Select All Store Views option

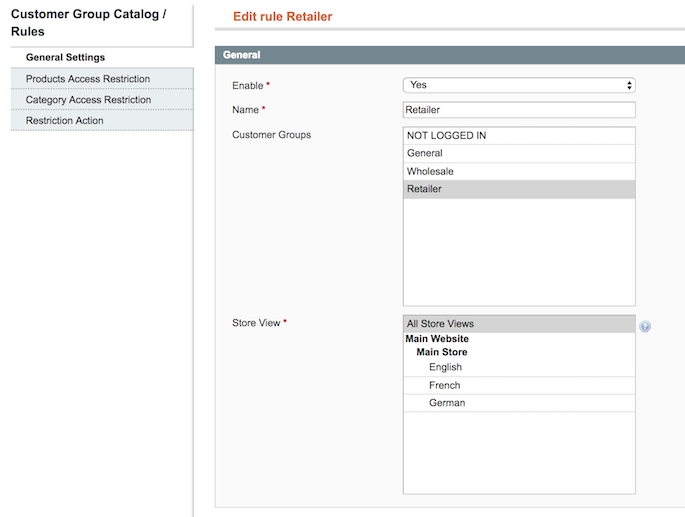click(519, 324)
